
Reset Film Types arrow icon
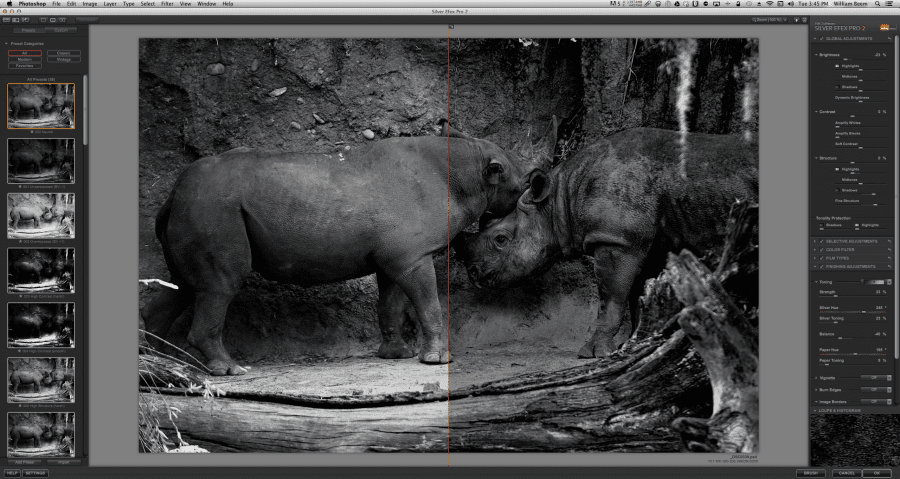pyautogui.click(x=890, y=258)
